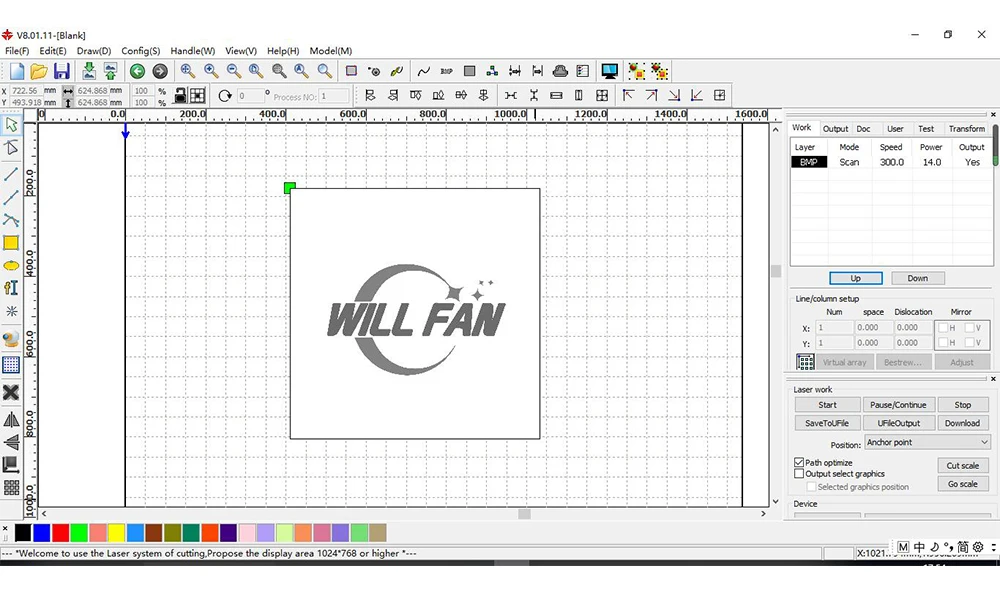
Task: Click the Download button
Action: point(962,423)
